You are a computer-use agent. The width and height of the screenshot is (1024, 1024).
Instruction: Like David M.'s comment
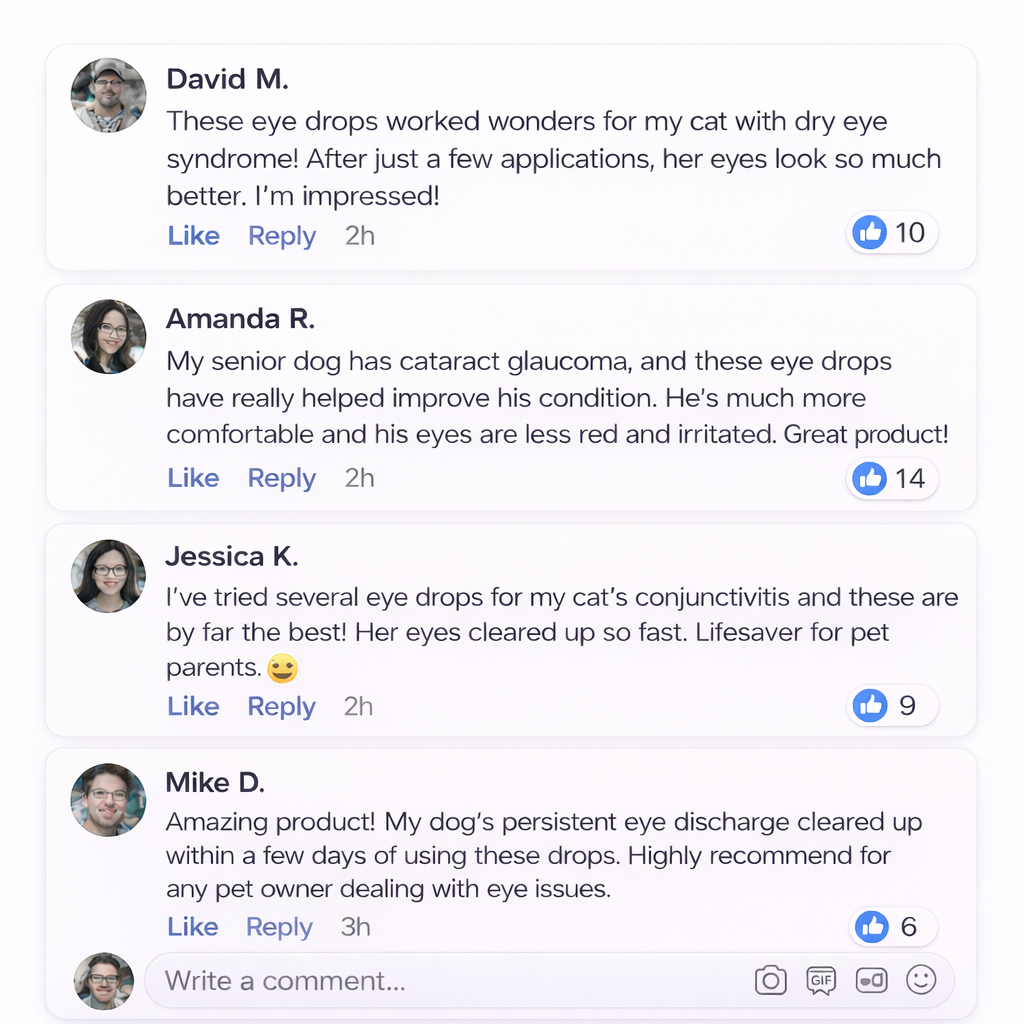[193, 236]
